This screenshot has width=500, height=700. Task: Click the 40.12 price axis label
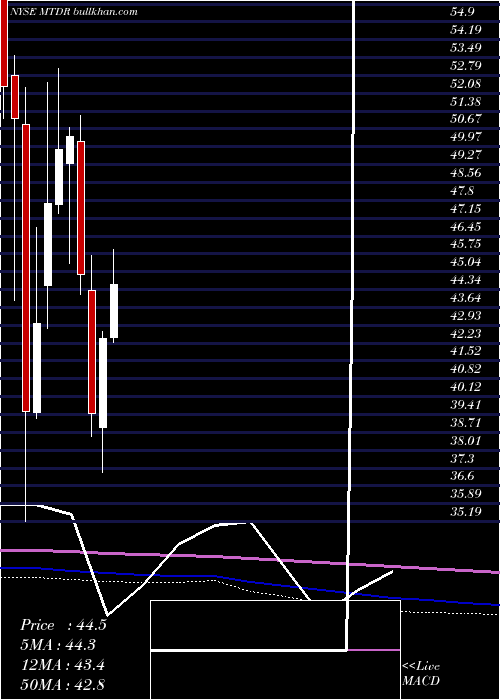466,387
